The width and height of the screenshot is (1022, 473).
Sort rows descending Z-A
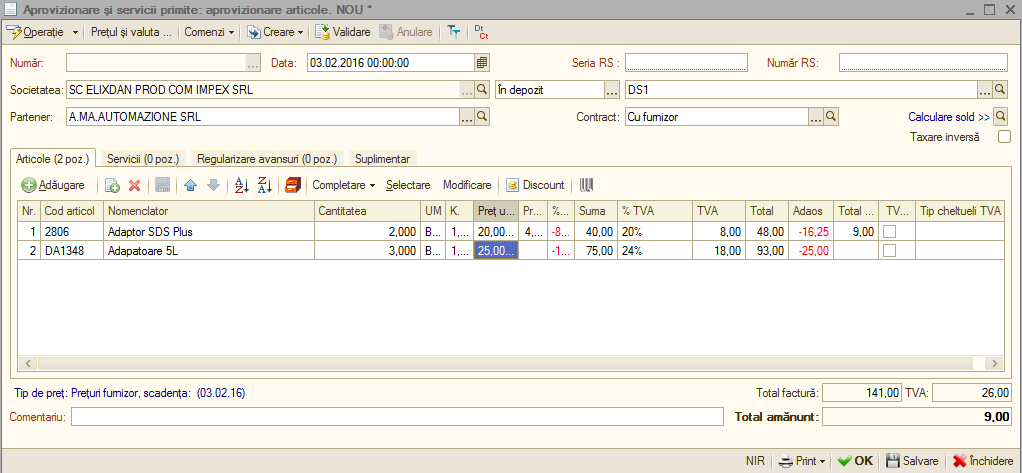[x=264, y=186]
